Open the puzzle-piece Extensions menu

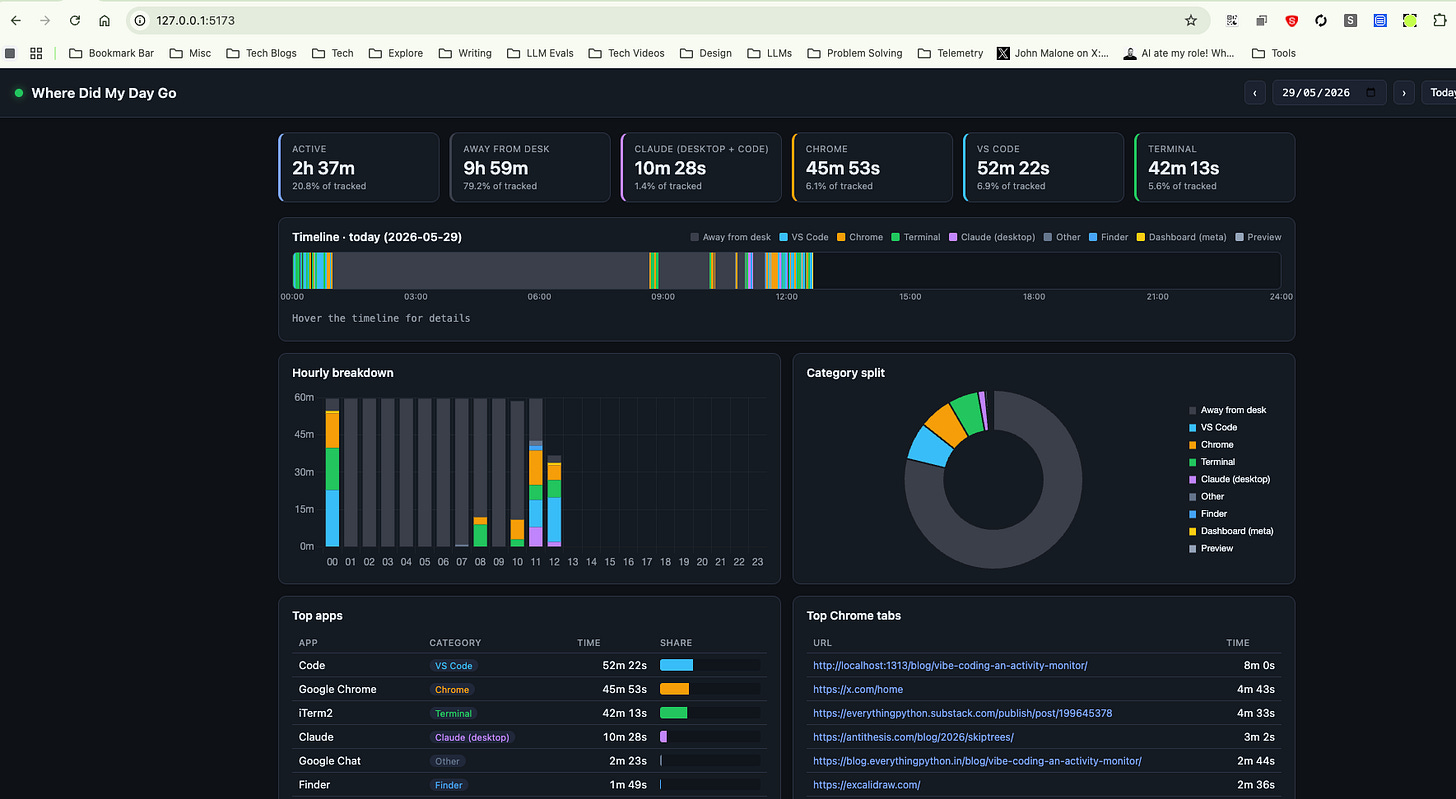click(1440, 20)
